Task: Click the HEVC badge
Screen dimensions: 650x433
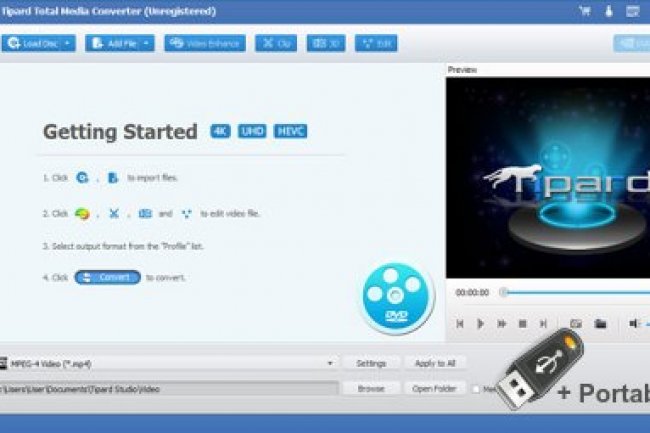Action: pos(291,131)
